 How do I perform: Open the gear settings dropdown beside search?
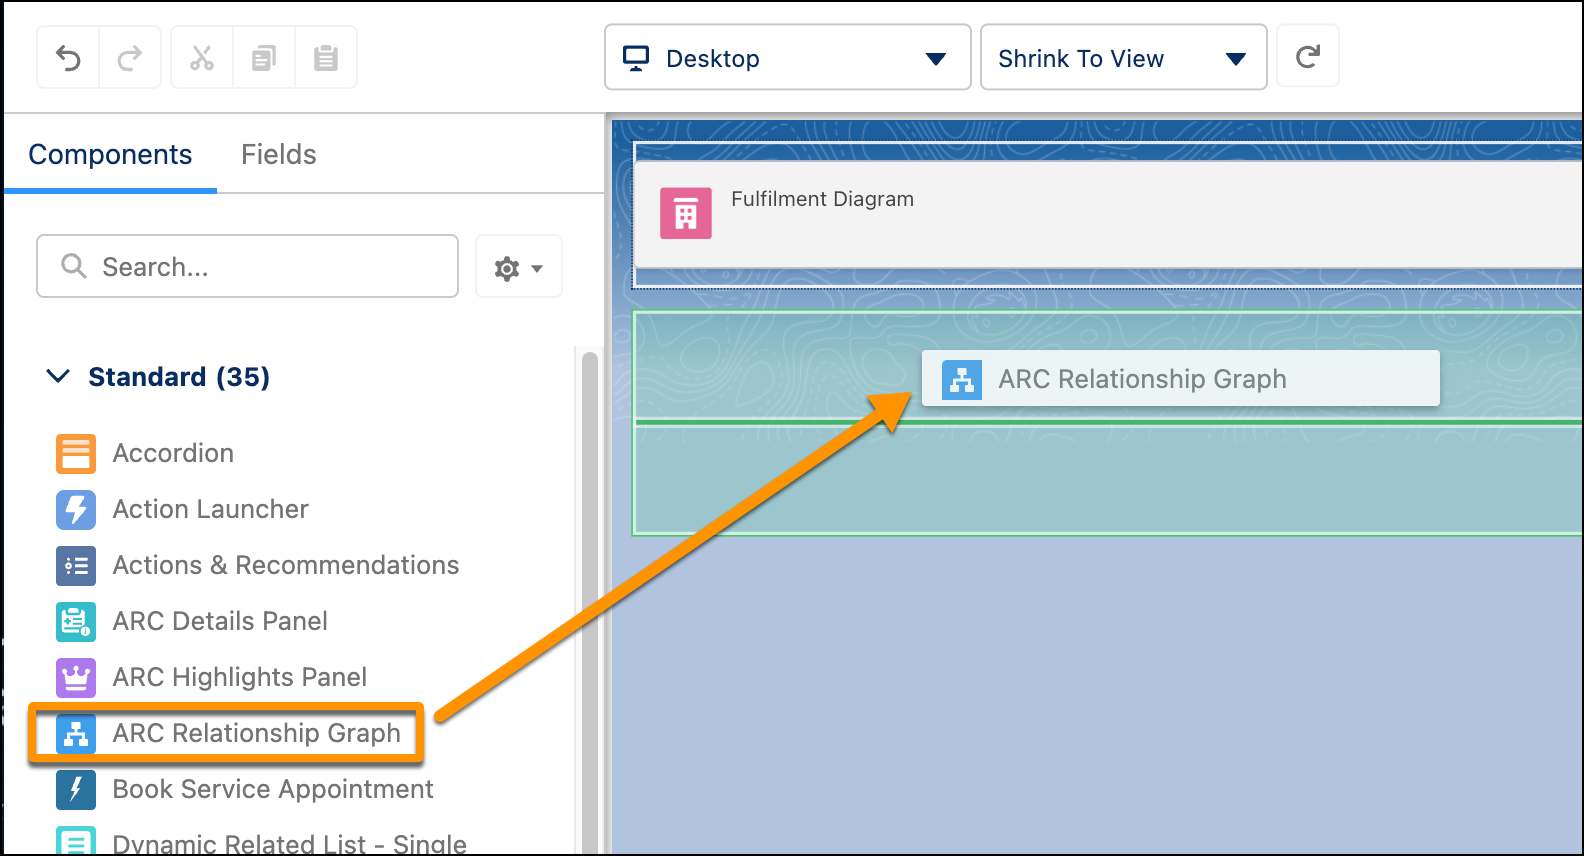click(x=518, y=266)
